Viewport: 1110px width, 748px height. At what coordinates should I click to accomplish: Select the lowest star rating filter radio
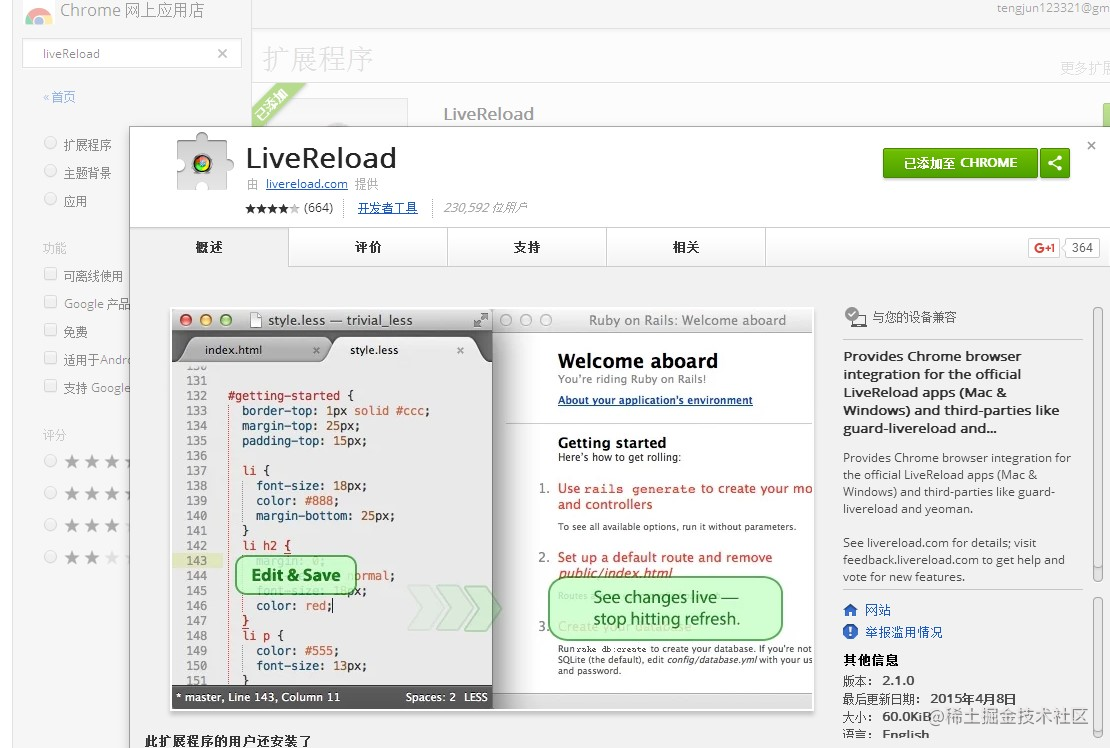point(50,557)
